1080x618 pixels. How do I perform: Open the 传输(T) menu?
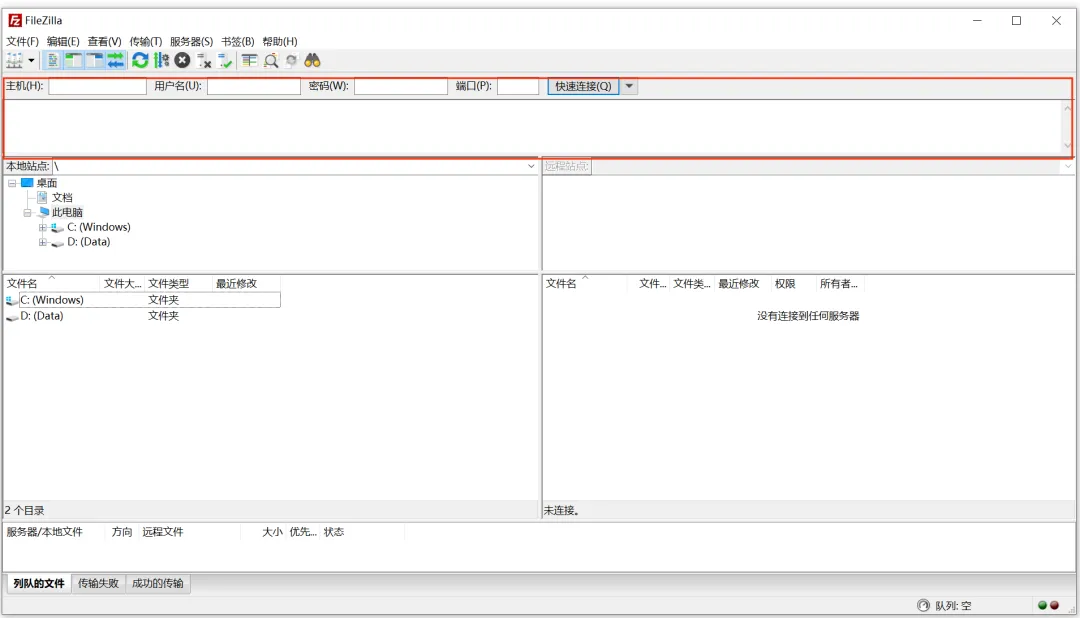pyautogui.click(x=145, y=41)
